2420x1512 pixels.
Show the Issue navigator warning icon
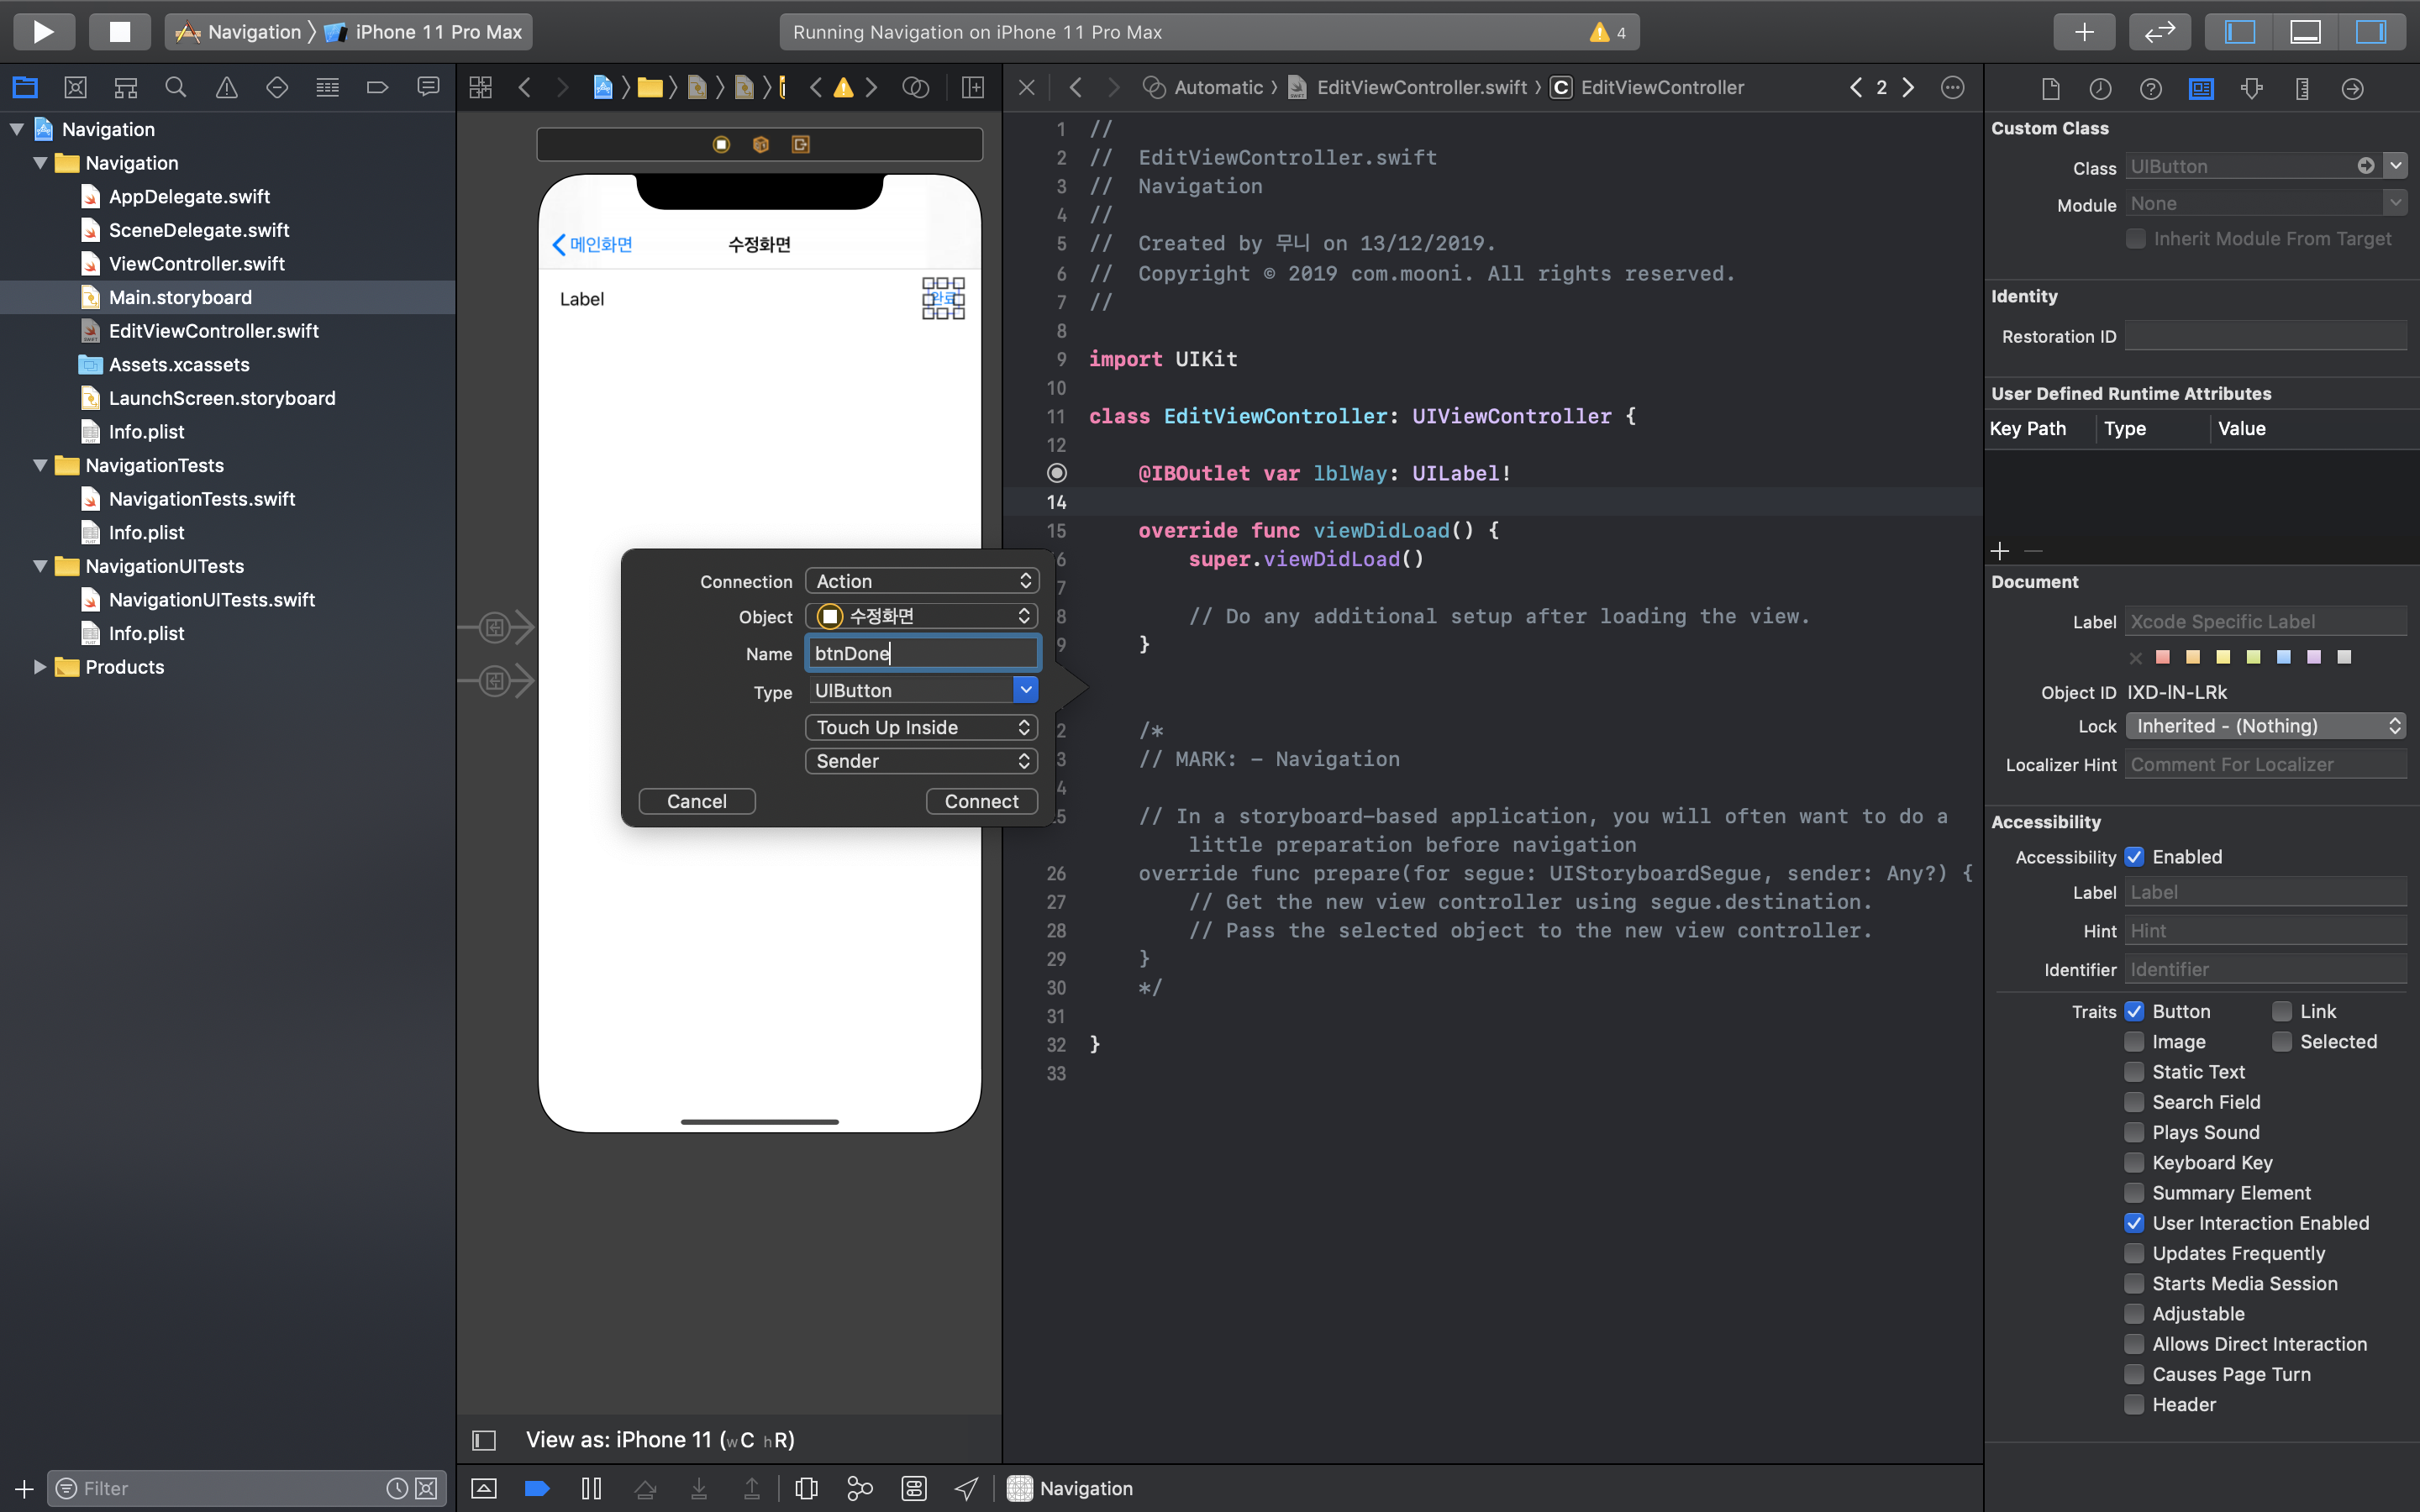coord(227,88)
